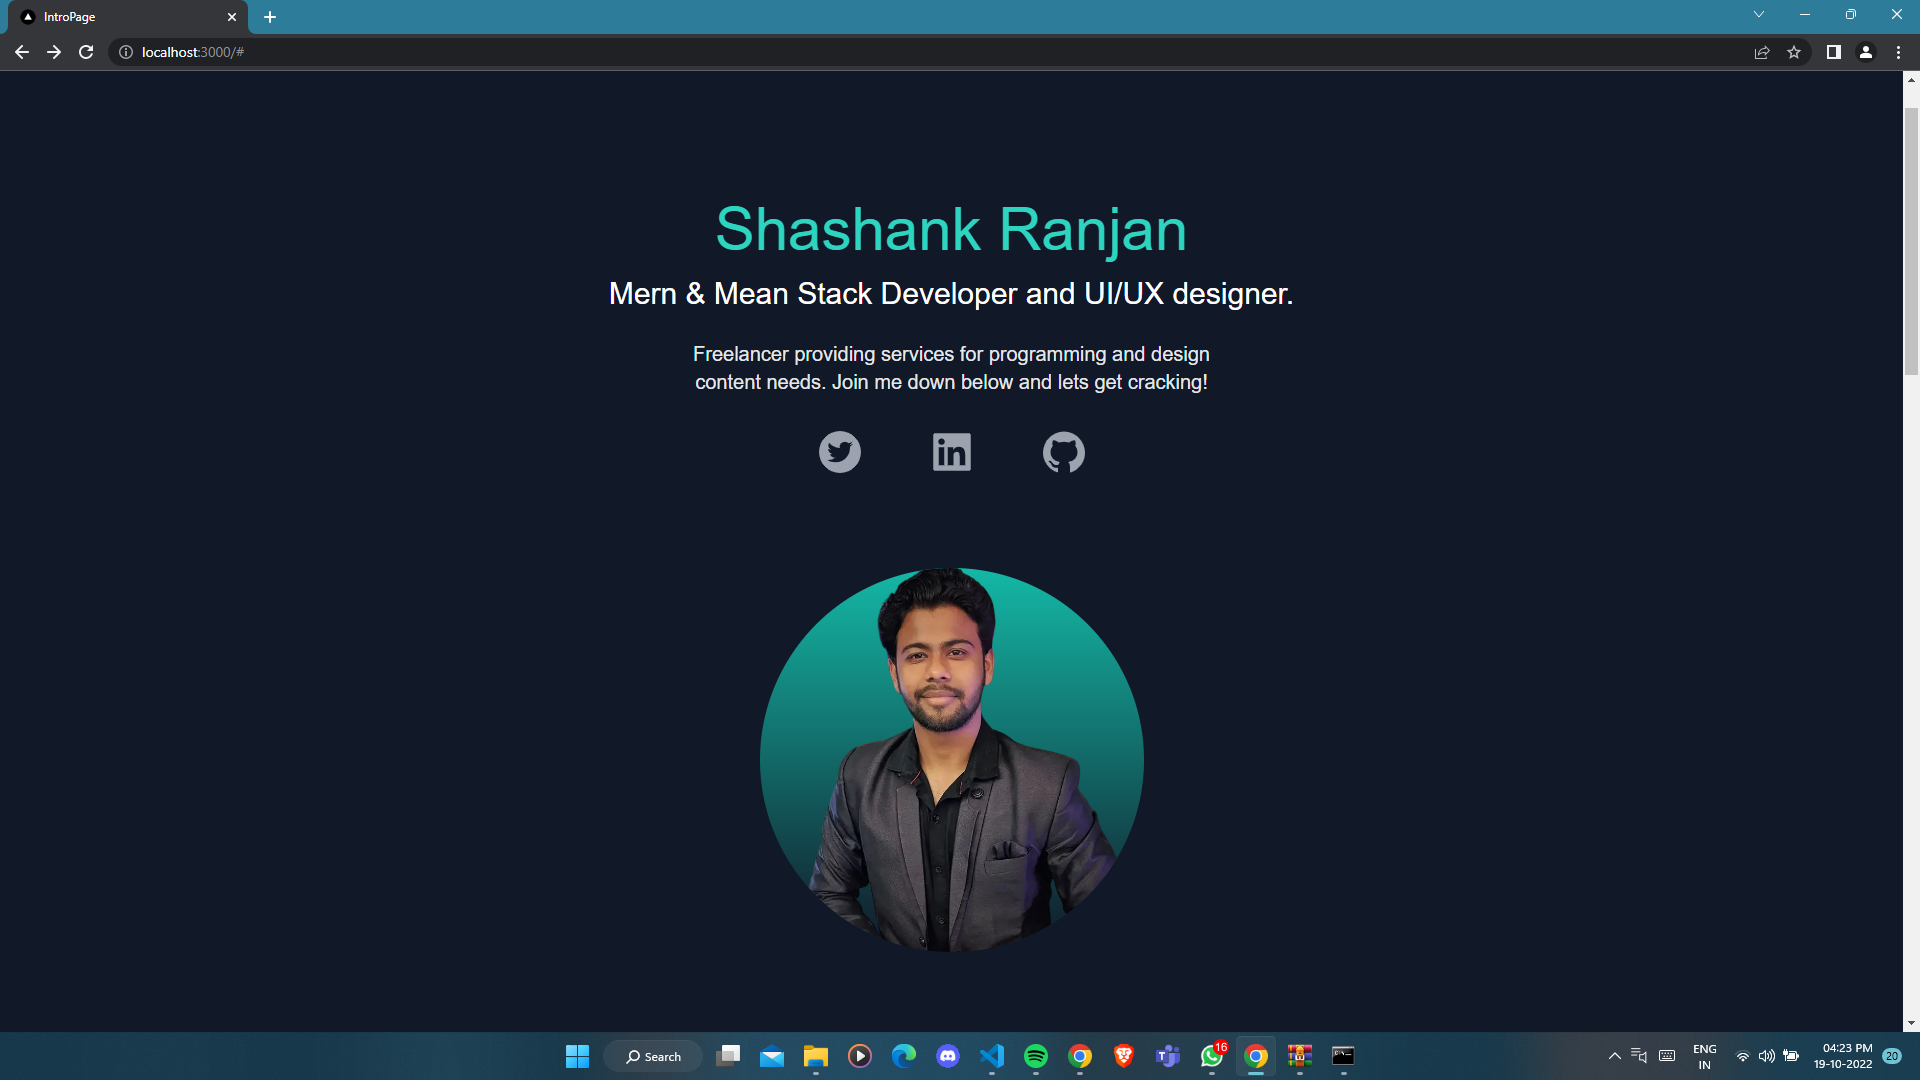The image size is (1920, 1080).
Task: Open Shashank's LinkedIn profile icon
Action: tap(951, 452)
